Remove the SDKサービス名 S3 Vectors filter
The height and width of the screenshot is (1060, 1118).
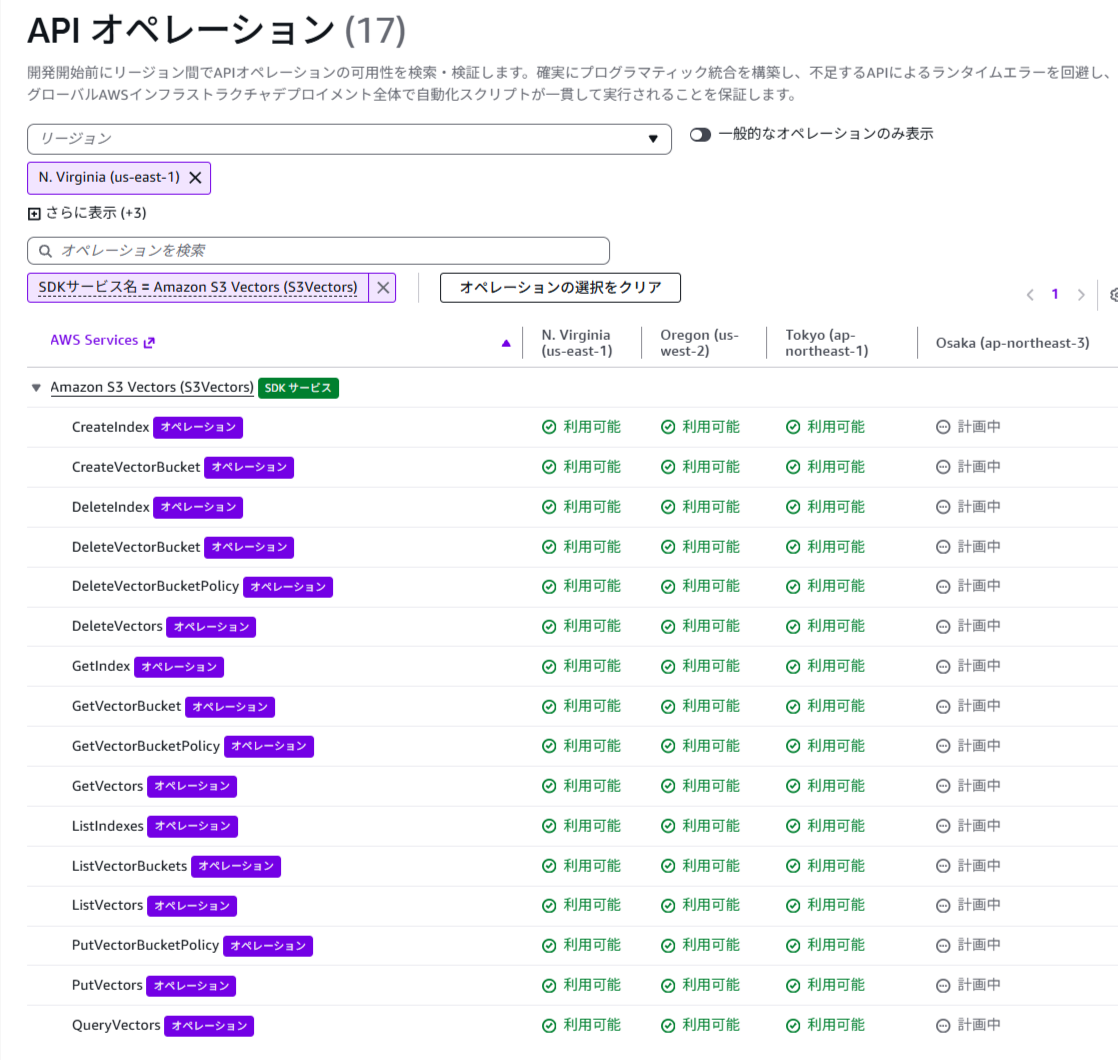tap(383, 288)
